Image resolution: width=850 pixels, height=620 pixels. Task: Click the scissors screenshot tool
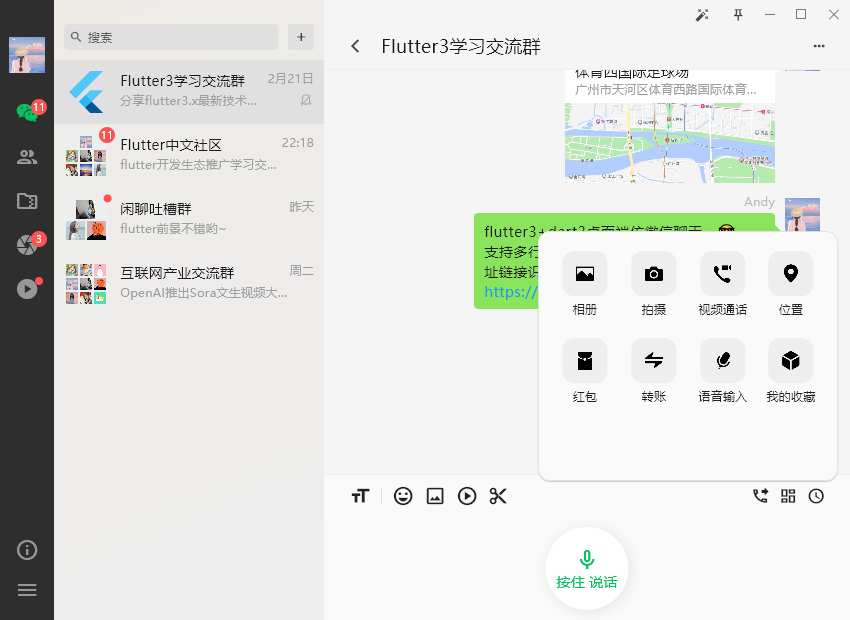(498, 496)
